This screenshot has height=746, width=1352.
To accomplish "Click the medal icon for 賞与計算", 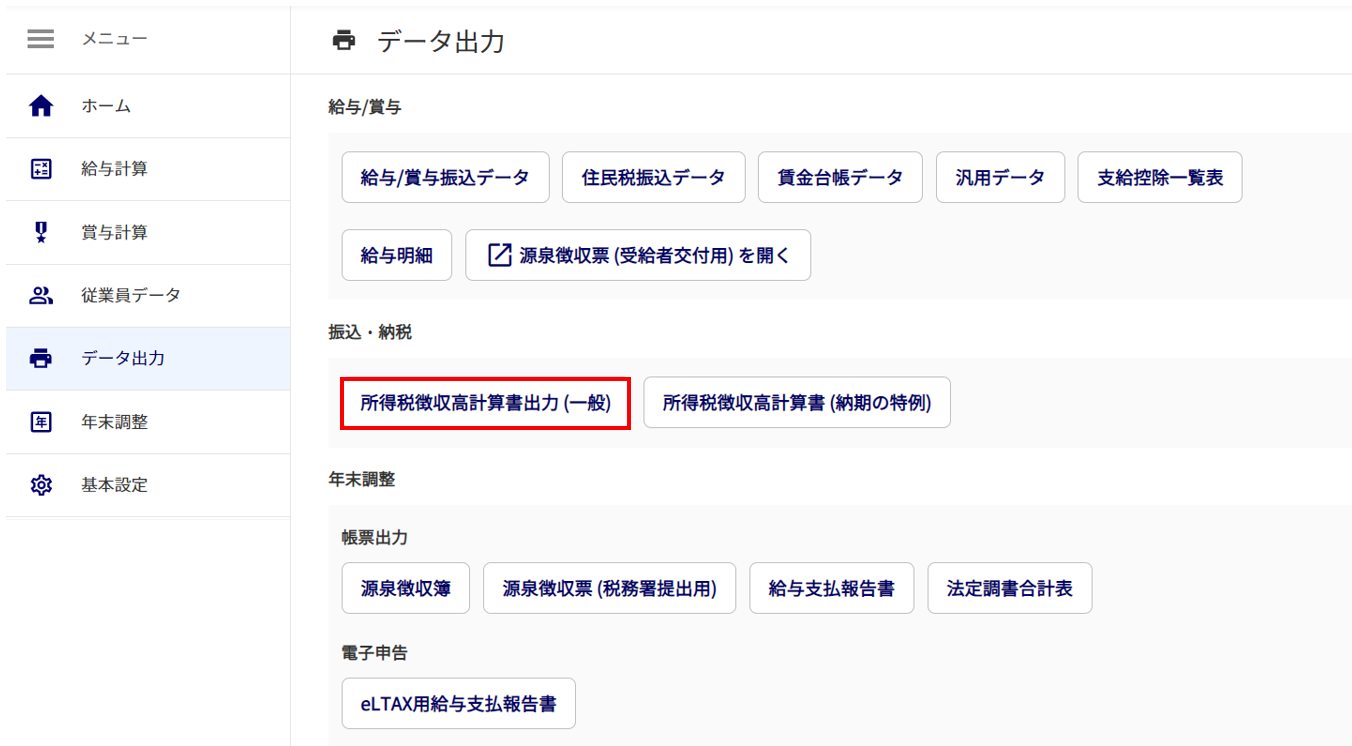I will [41, 232].
